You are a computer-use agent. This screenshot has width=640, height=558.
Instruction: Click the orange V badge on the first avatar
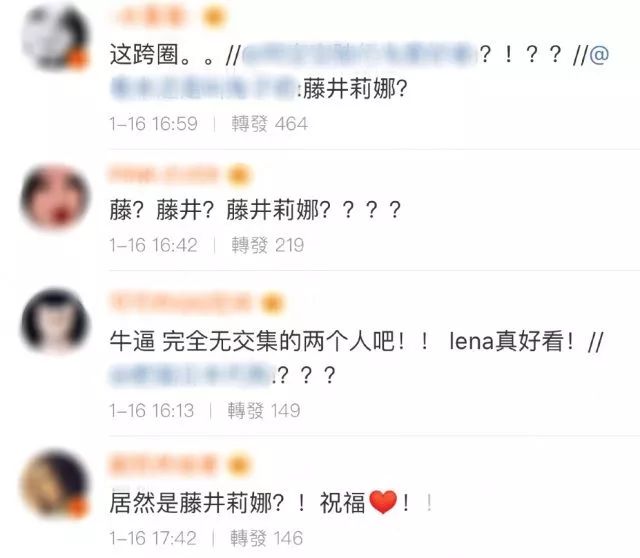pos(78,58)
